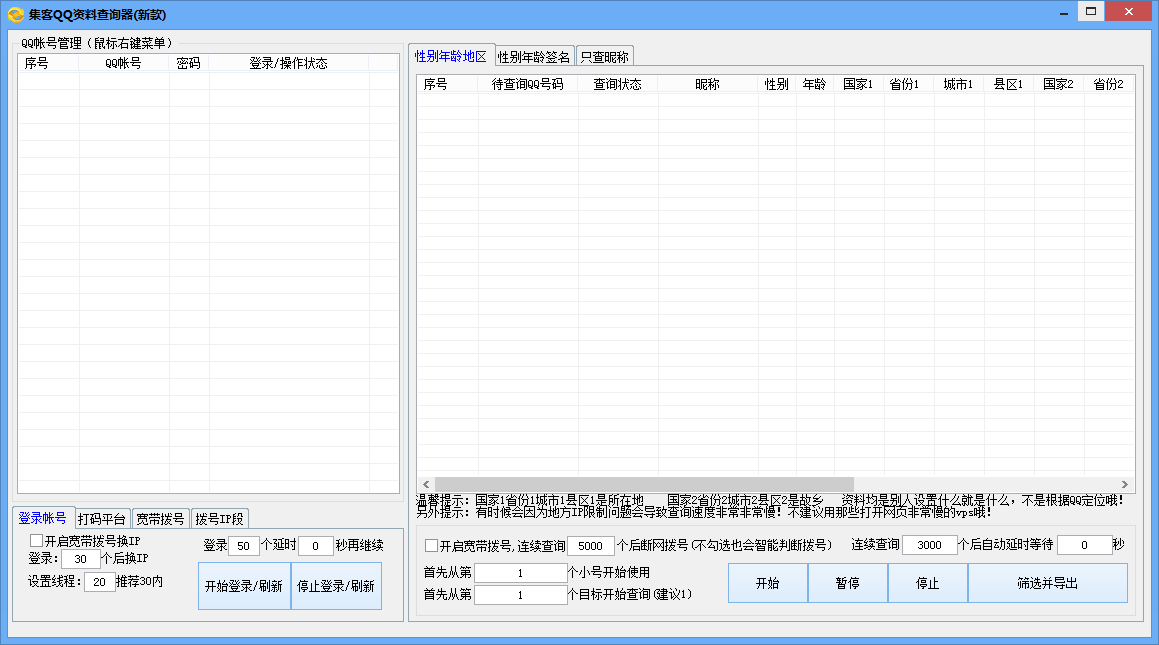Click the 省份1 column header
Image resolution: width=1159 pixels, height=645 pixels.
click(x=908, y=84)
